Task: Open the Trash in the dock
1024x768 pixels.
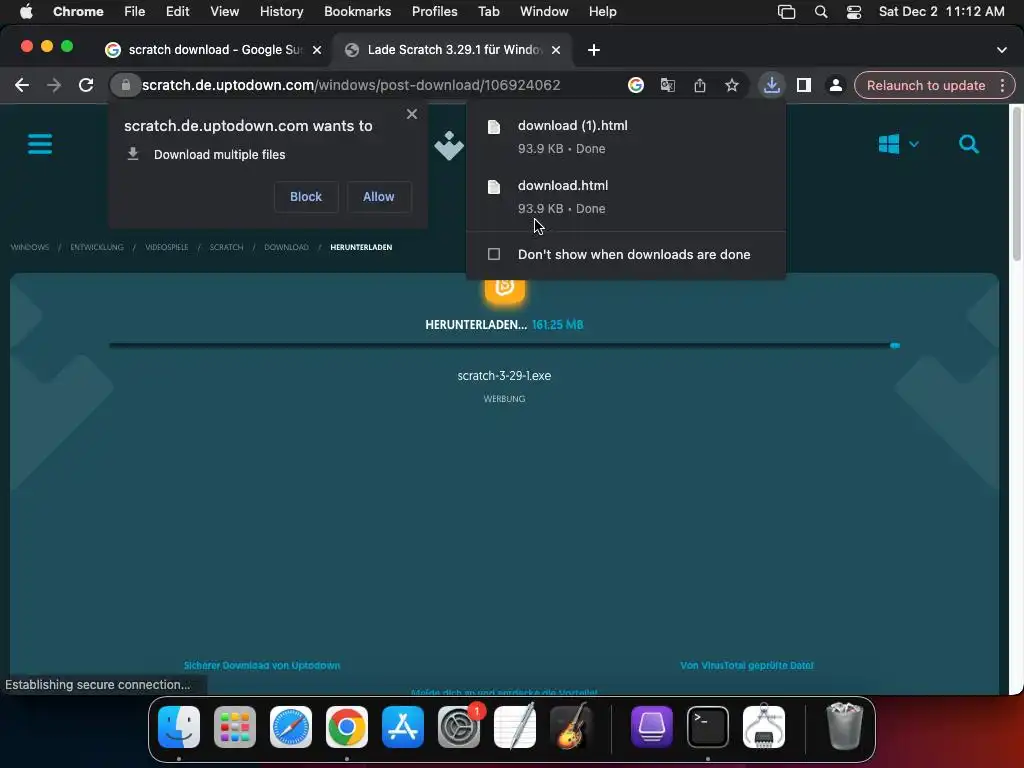Action: pos(844,726)
